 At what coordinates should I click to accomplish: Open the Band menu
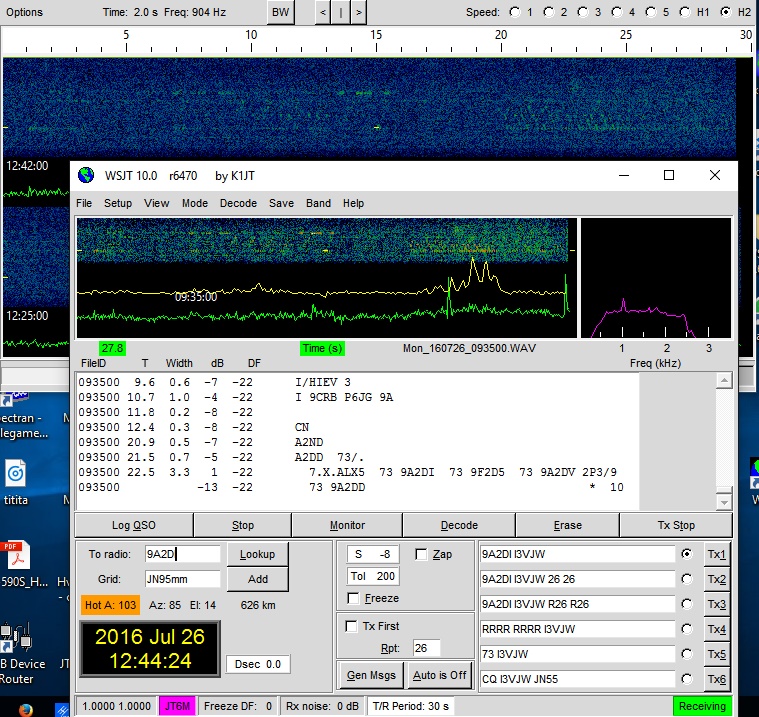coord(318,203)
